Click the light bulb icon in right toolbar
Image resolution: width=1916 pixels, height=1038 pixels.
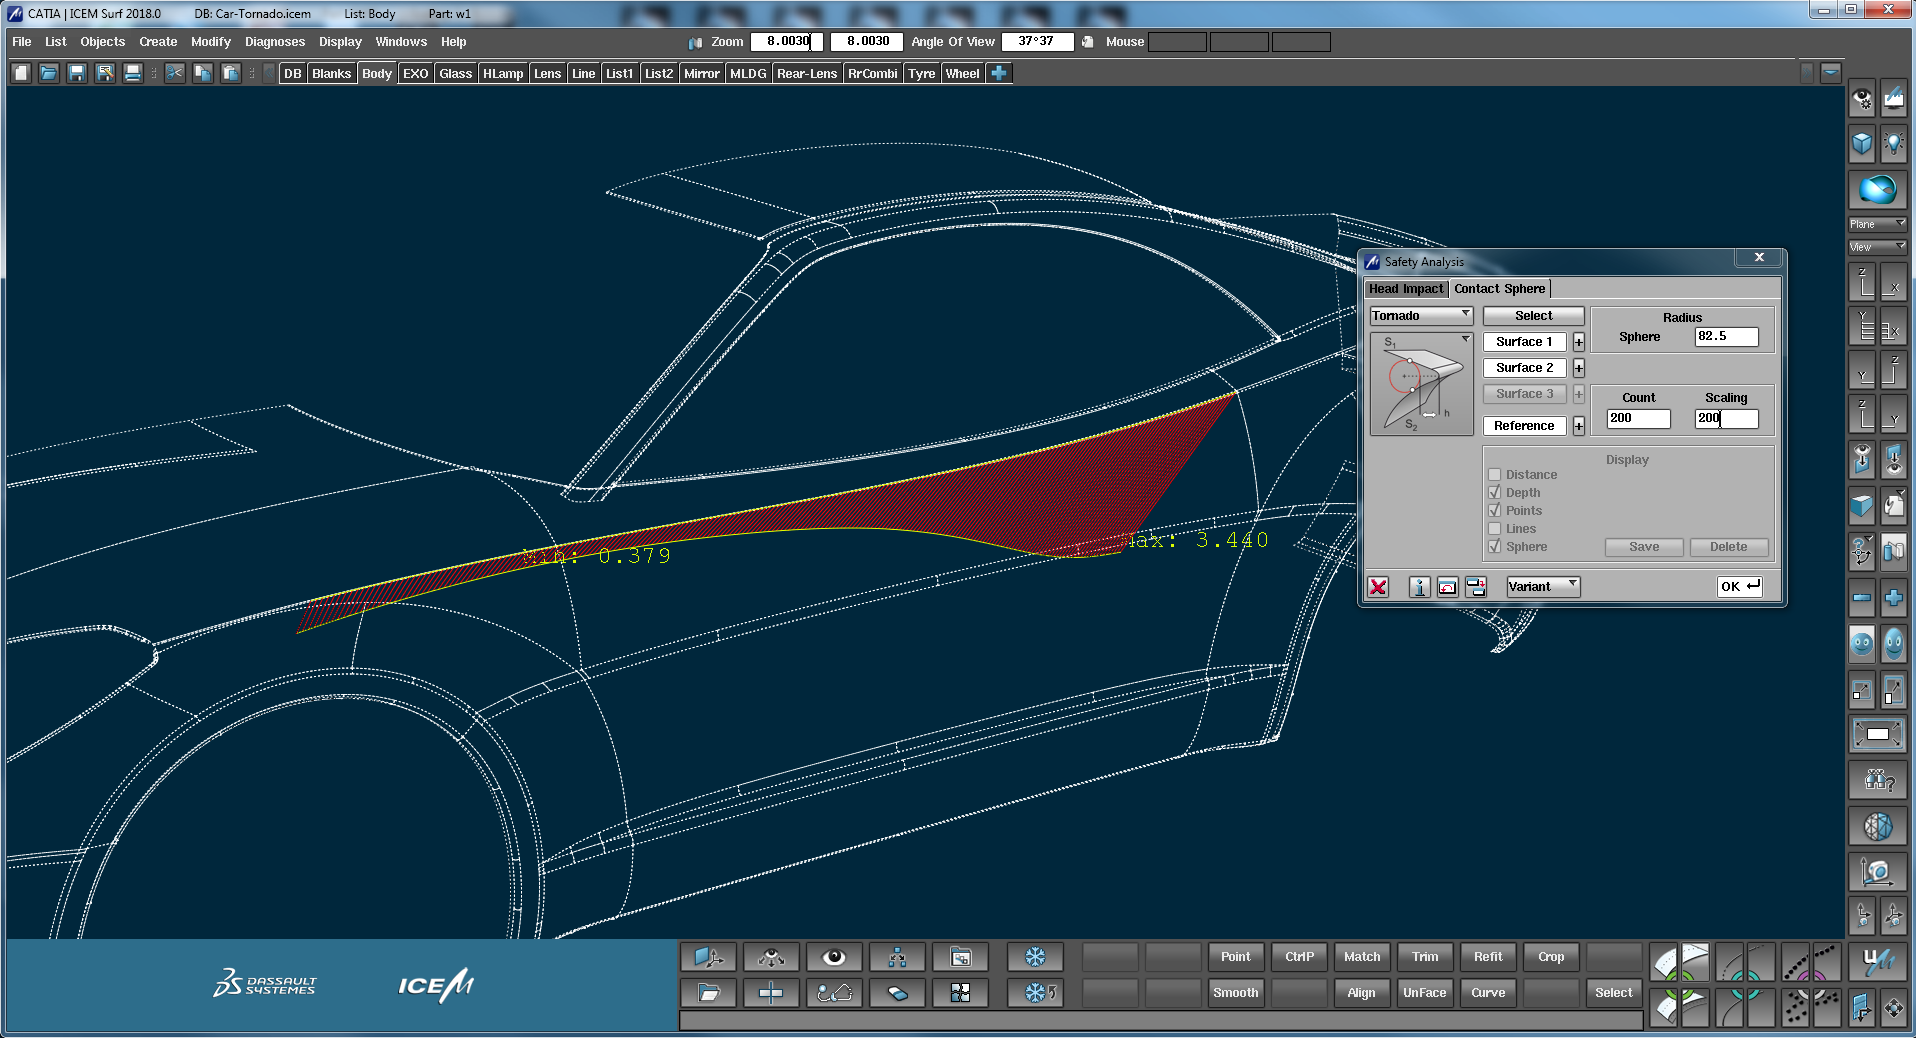(1893, 144)
